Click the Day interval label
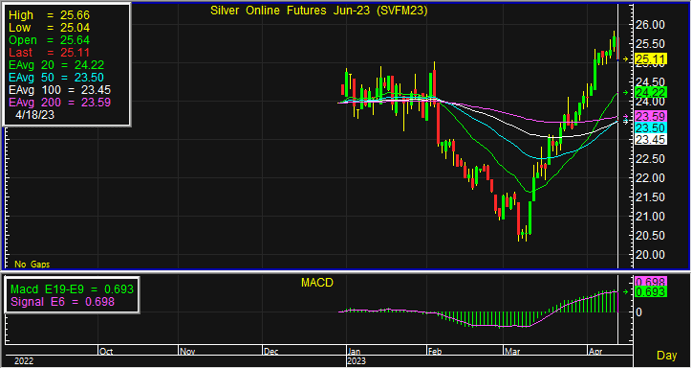Screen dimensions: 692x369 pos(667,355)
